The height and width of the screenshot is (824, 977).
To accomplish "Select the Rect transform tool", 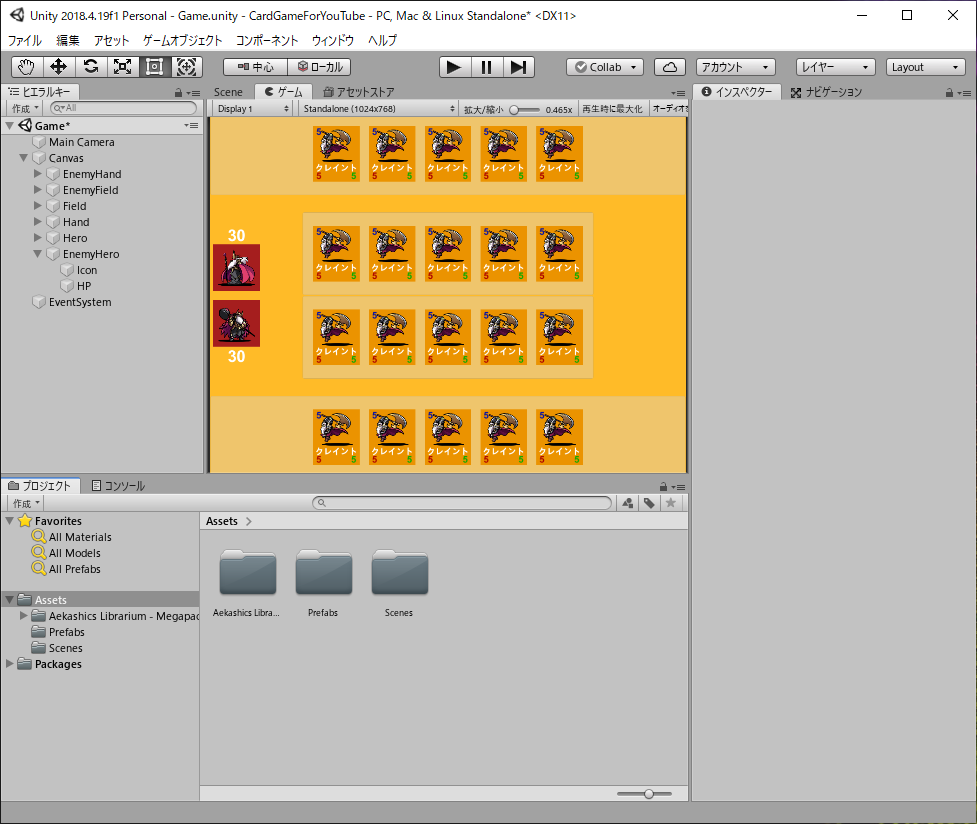I will [x=155, y=67].
